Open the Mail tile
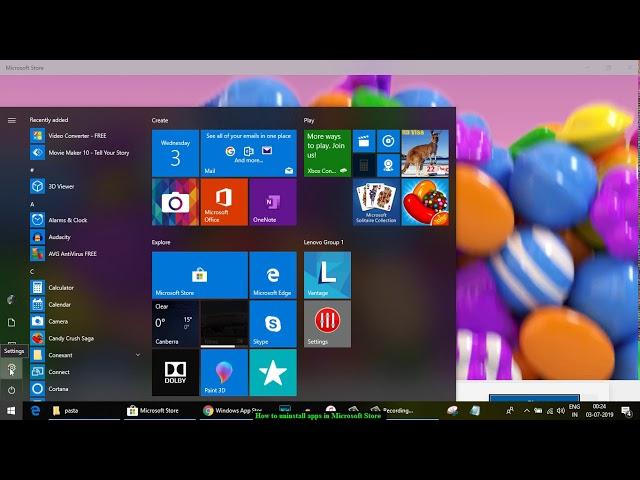 tap(248, 153)
